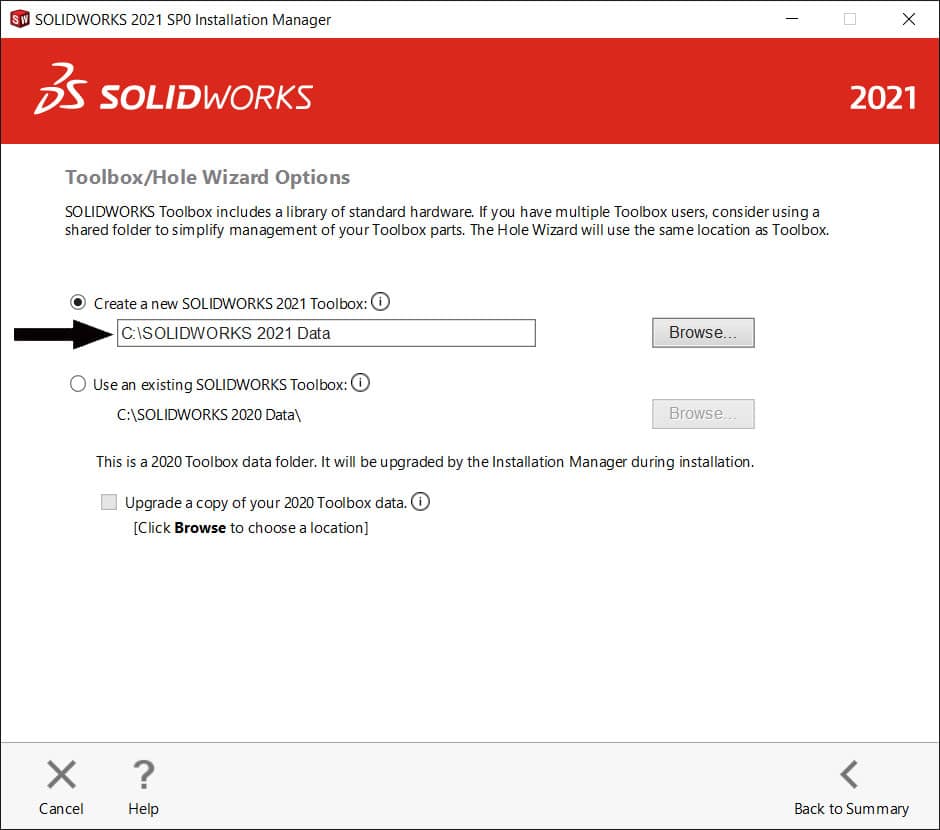Click the SW app icon in title bar

[x=19, y=19]
